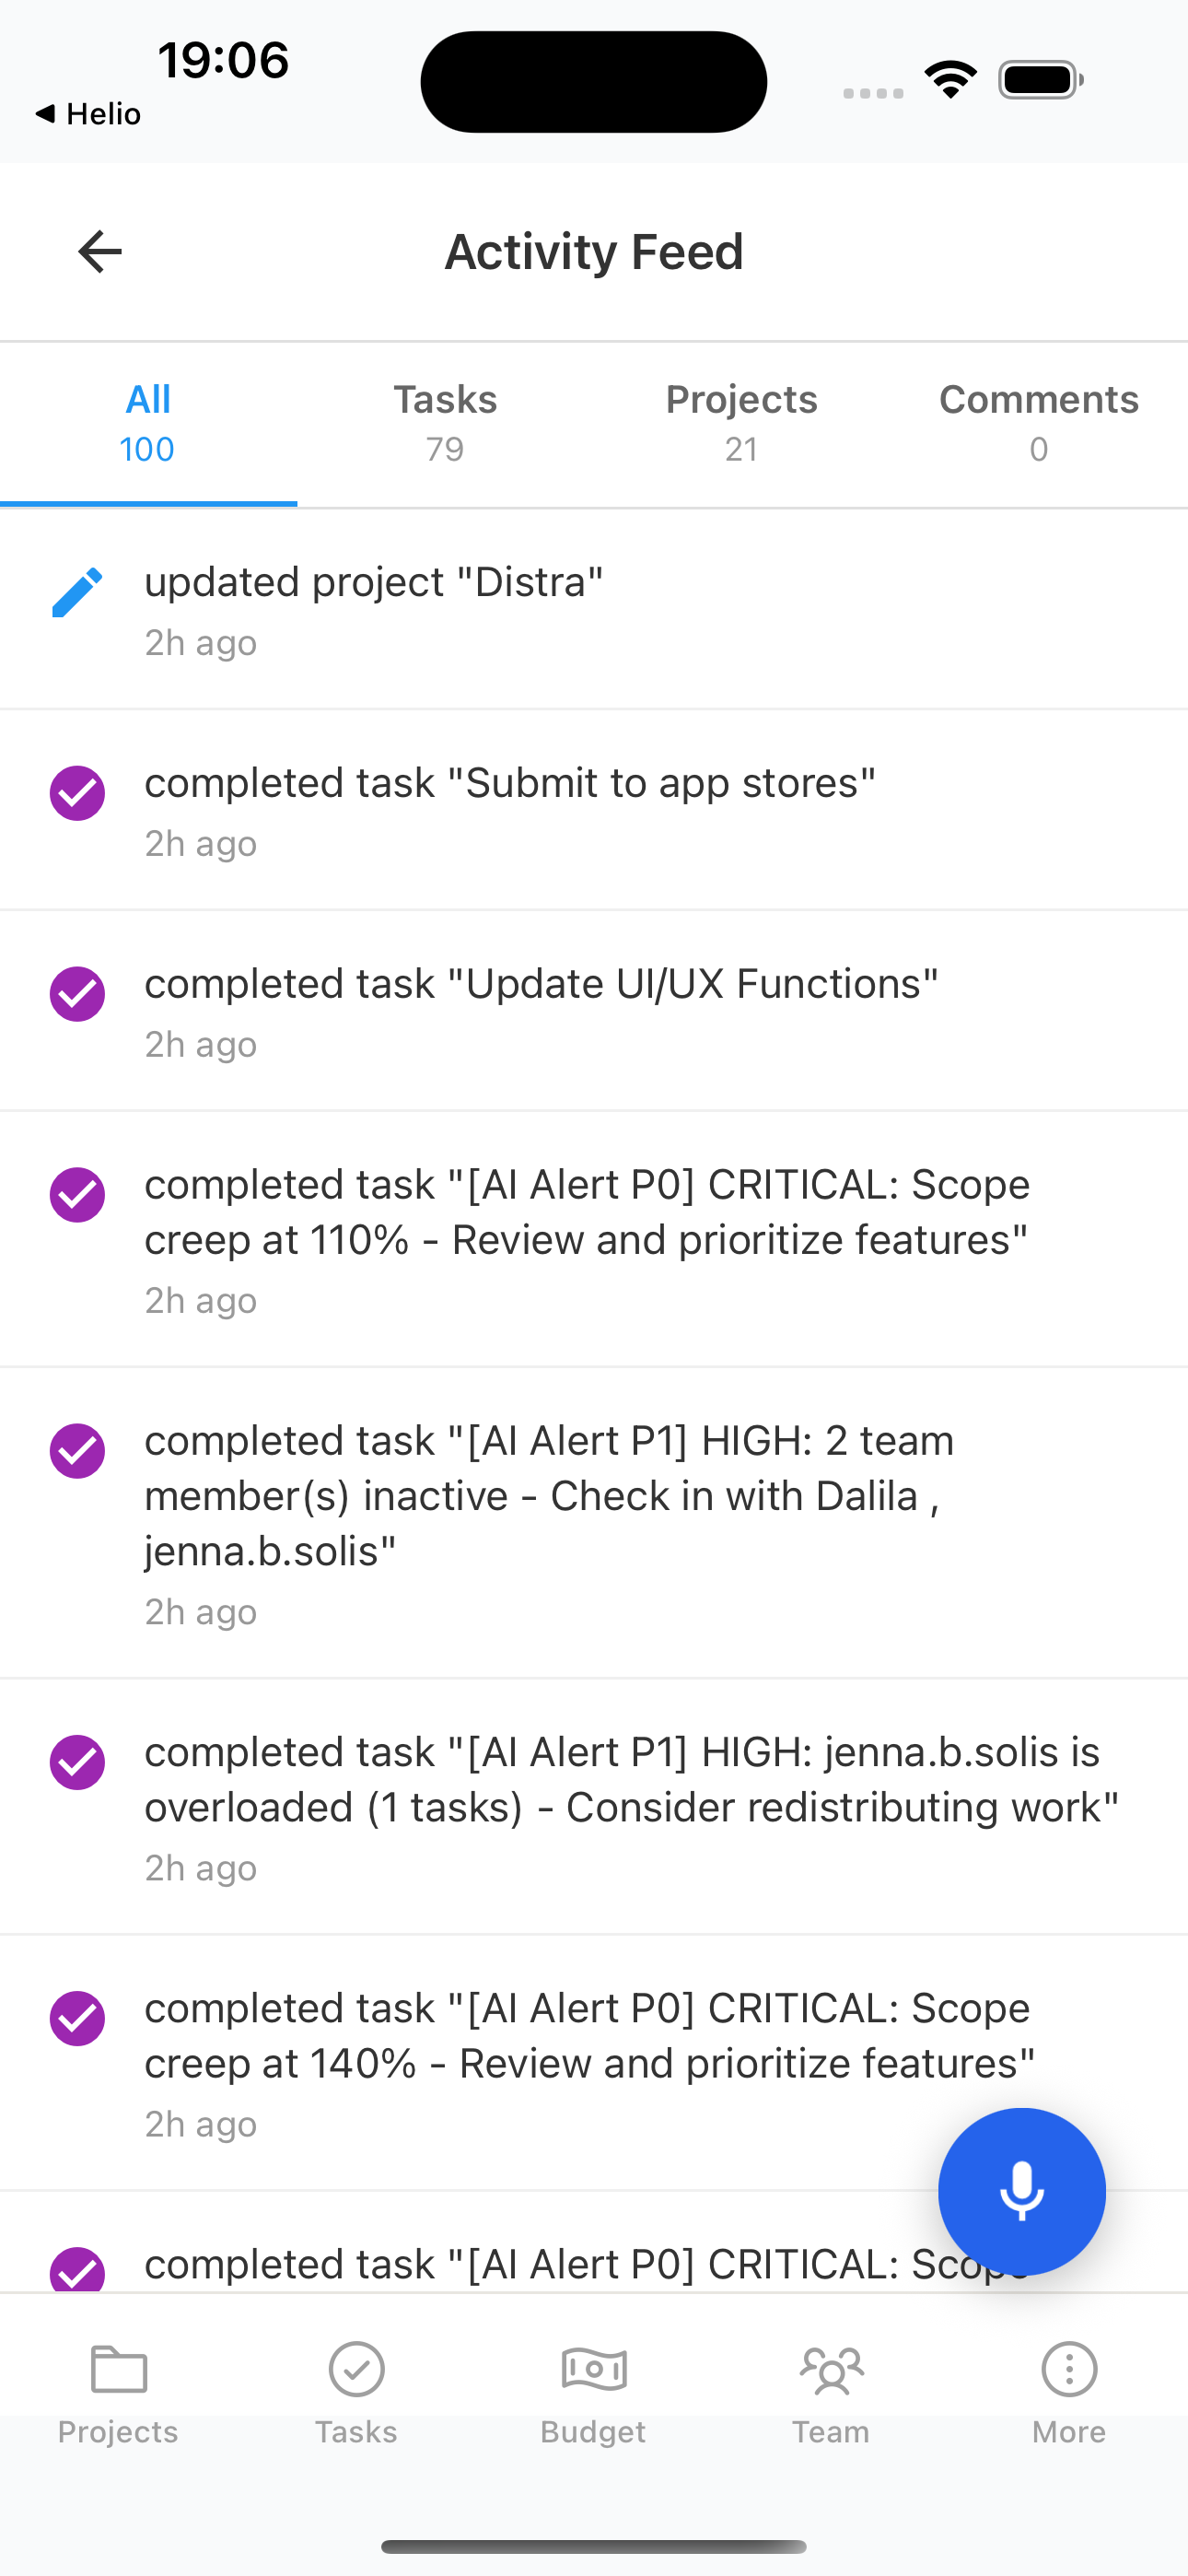Open the "Submit to app stores" completed task entry
This screenshot has width=1188, height=2576.
594,809
